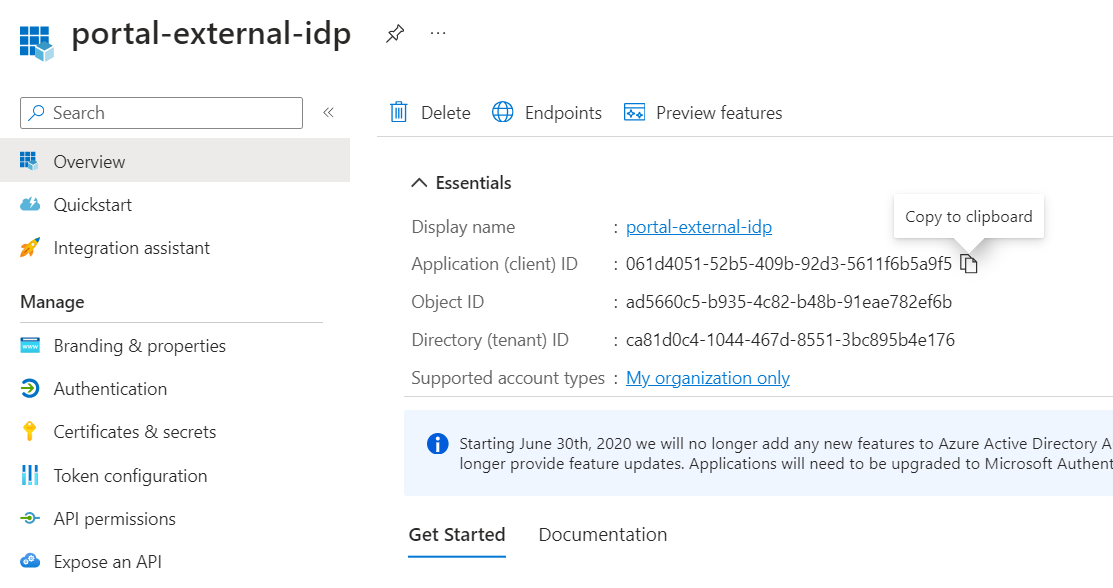Image resolution: width=1113 pixels, height=588 pixels.
Task: Copy the Application (client) ID to clipboard
Action: [x=967, y=263]
